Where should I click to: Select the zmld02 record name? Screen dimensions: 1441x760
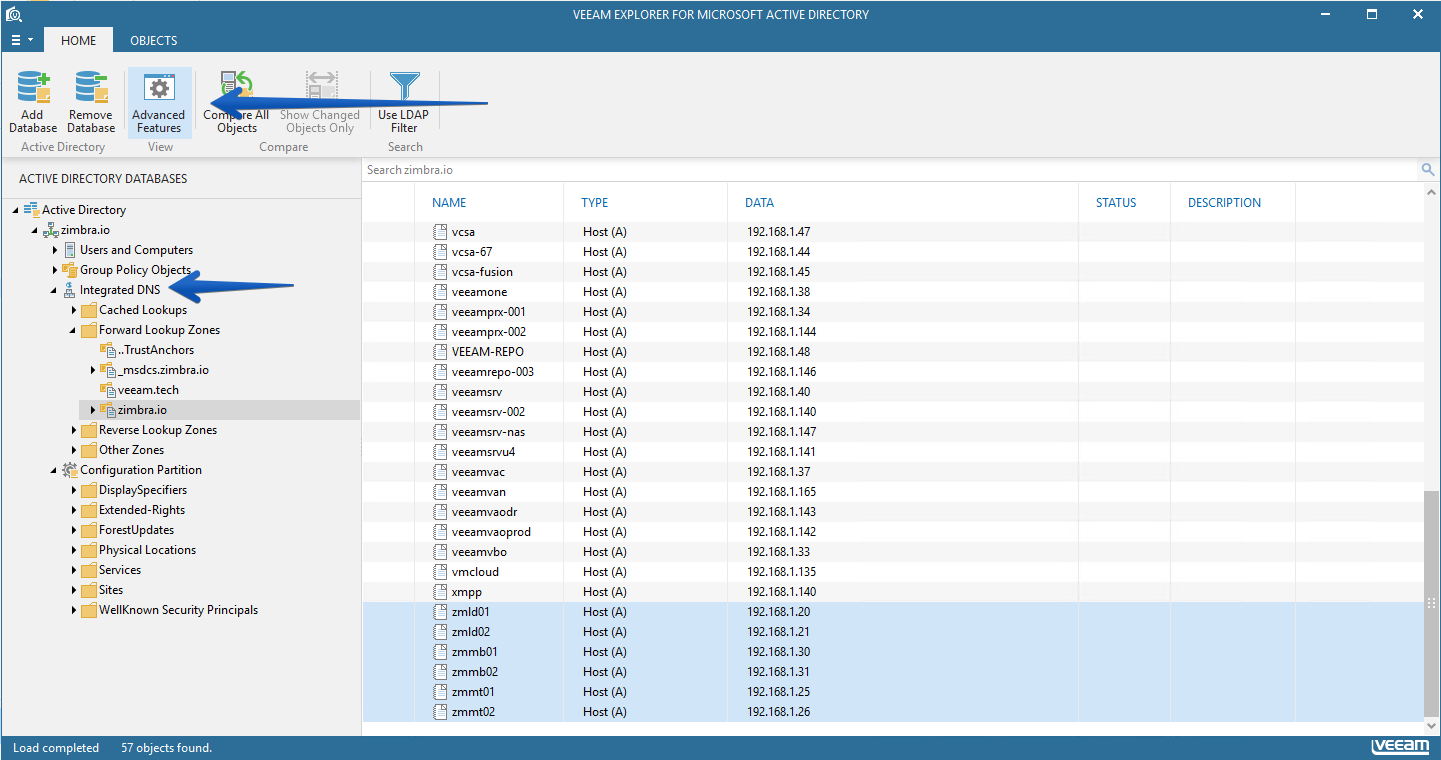(x=471, y=632)
